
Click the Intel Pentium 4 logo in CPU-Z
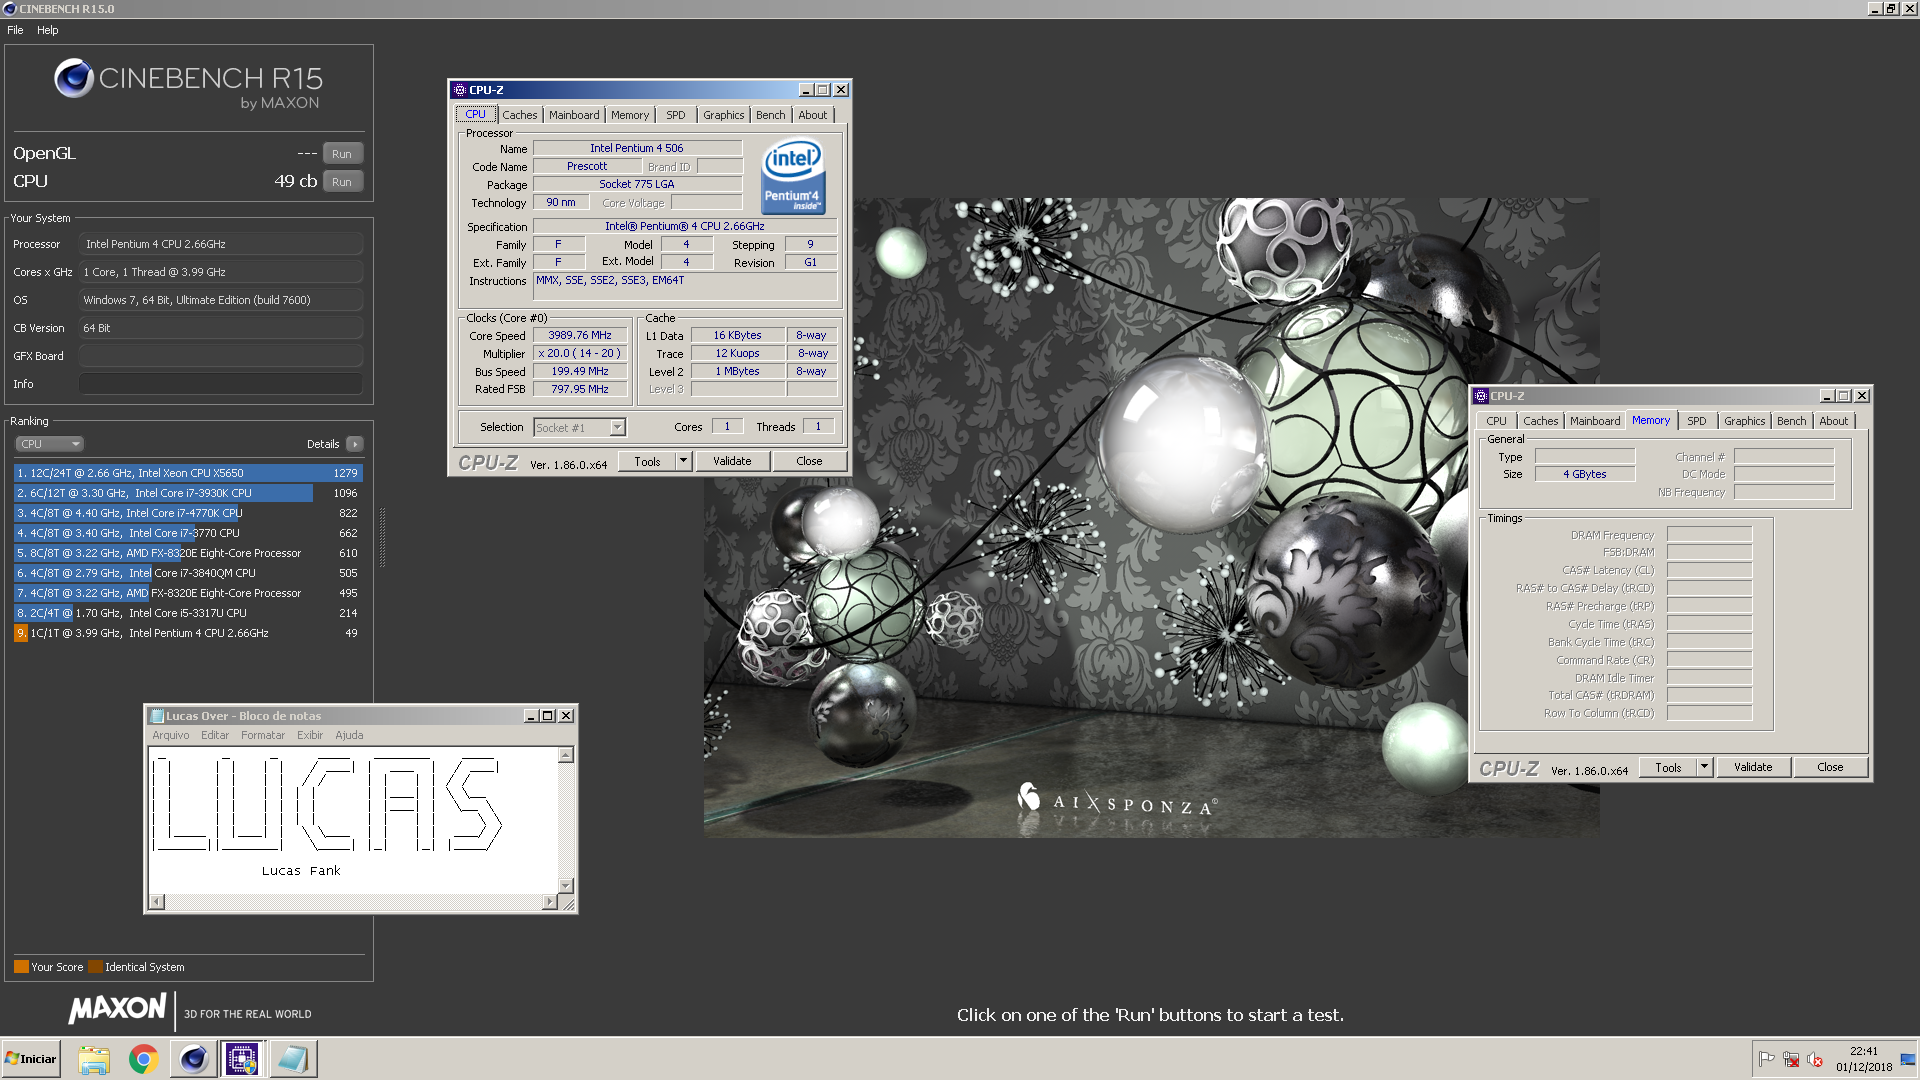[x=792, y=175]
